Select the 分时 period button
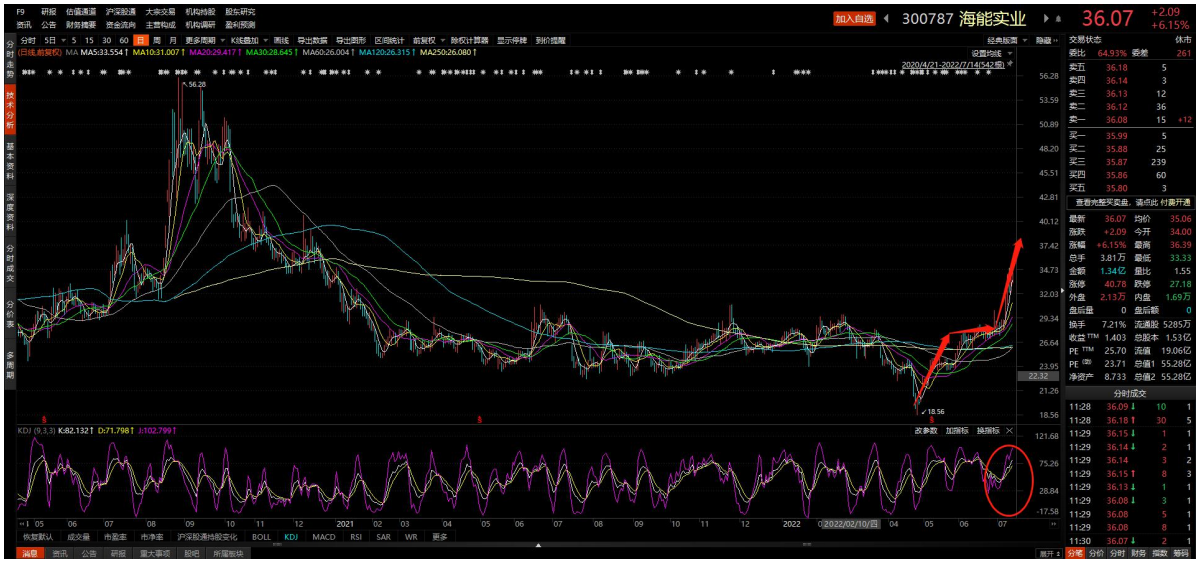 28,40
